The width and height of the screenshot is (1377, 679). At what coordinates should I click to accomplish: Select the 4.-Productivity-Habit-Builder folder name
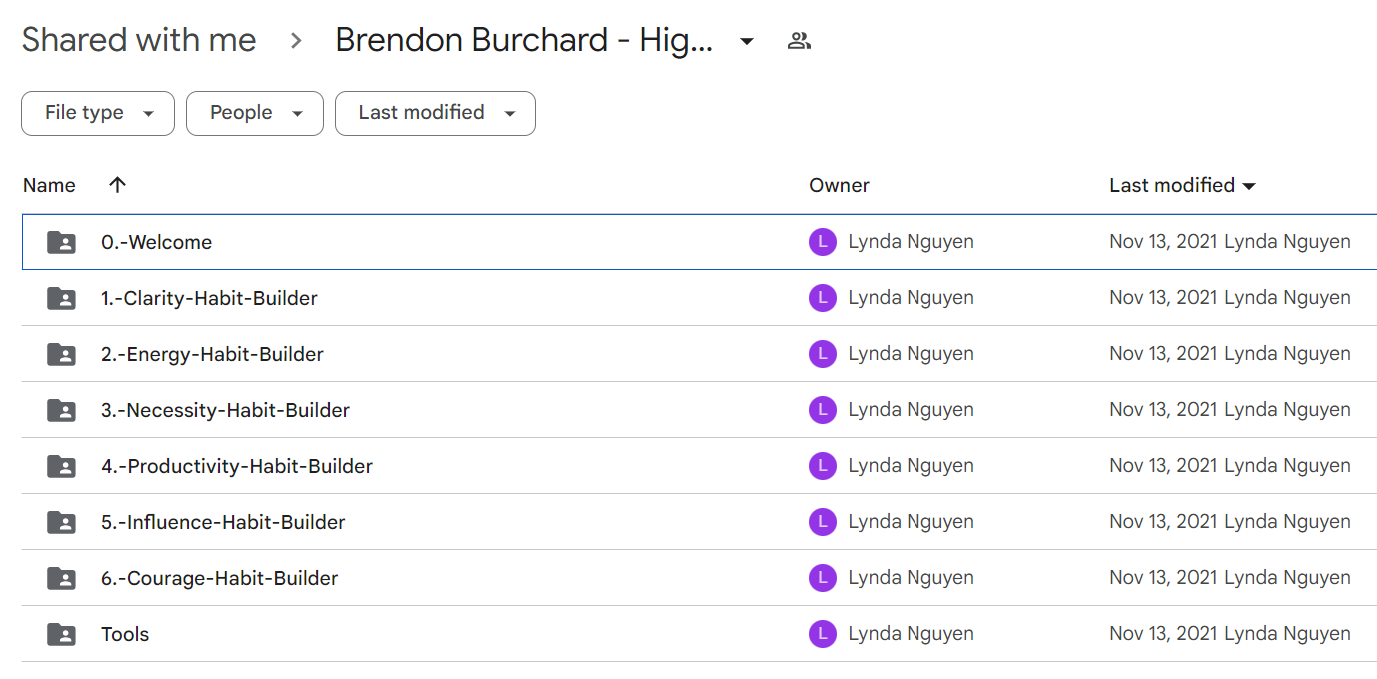pos(237,466)
